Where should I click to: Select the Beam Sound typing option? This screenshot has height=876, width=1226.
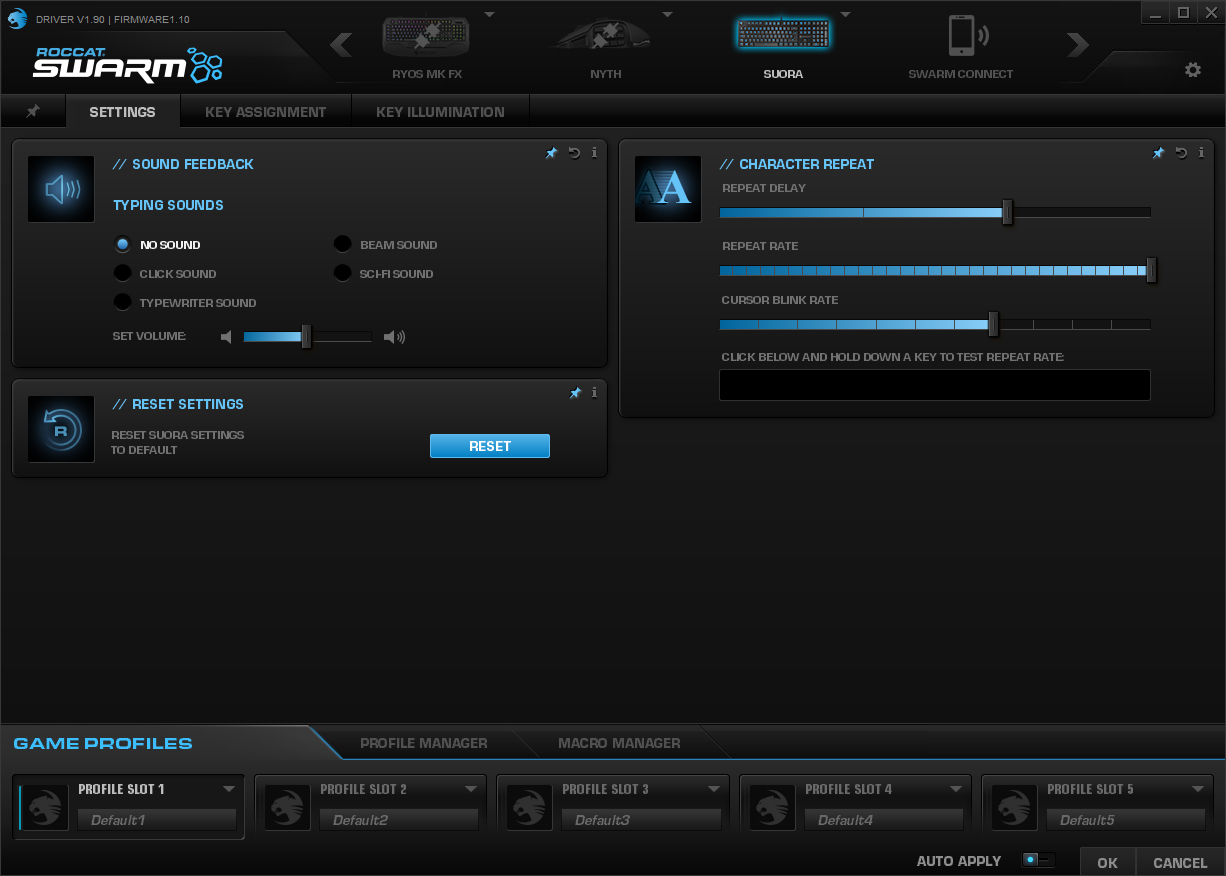coord(343,245)
